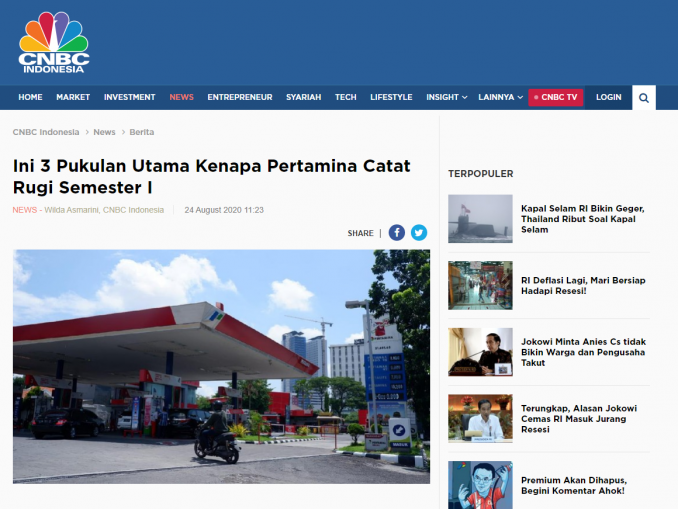Image resolution: width=678 pixels, height=509 pixels.
Task: Go to HOME menu item
Action: [30, 97]
